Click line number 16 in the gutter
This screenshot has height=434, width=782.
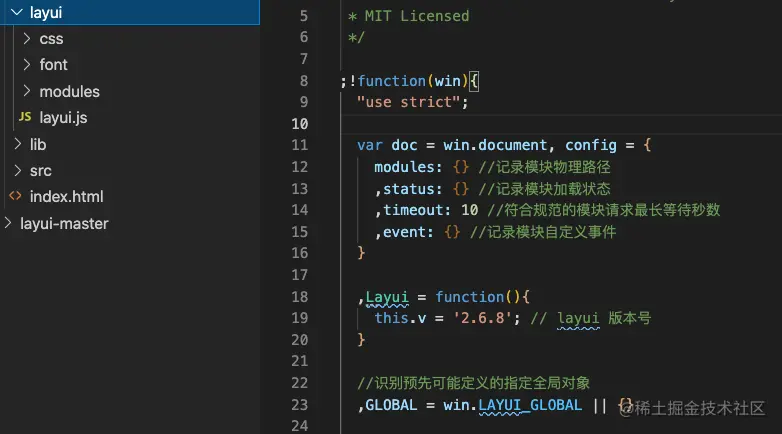(300, 253)
